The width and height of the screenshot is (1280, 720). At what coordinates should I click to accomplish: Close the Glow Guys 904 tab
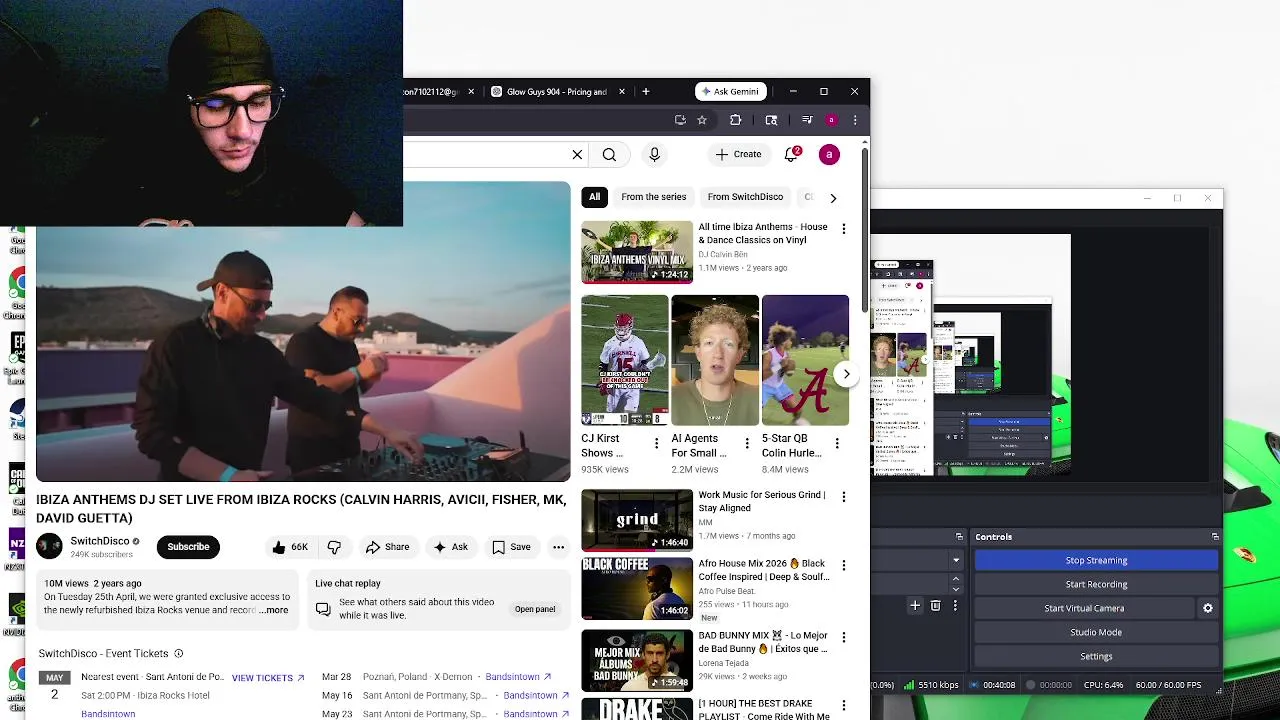(x=622, y=91)
